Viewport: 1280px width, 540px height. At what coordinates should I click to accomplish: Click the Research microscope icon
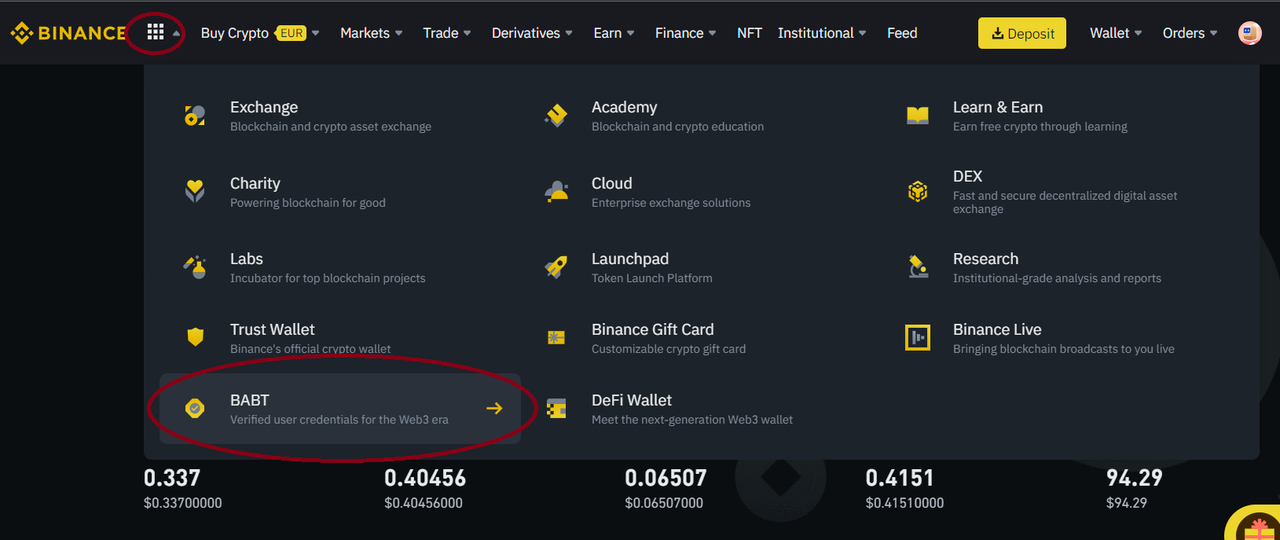[918, 267]
